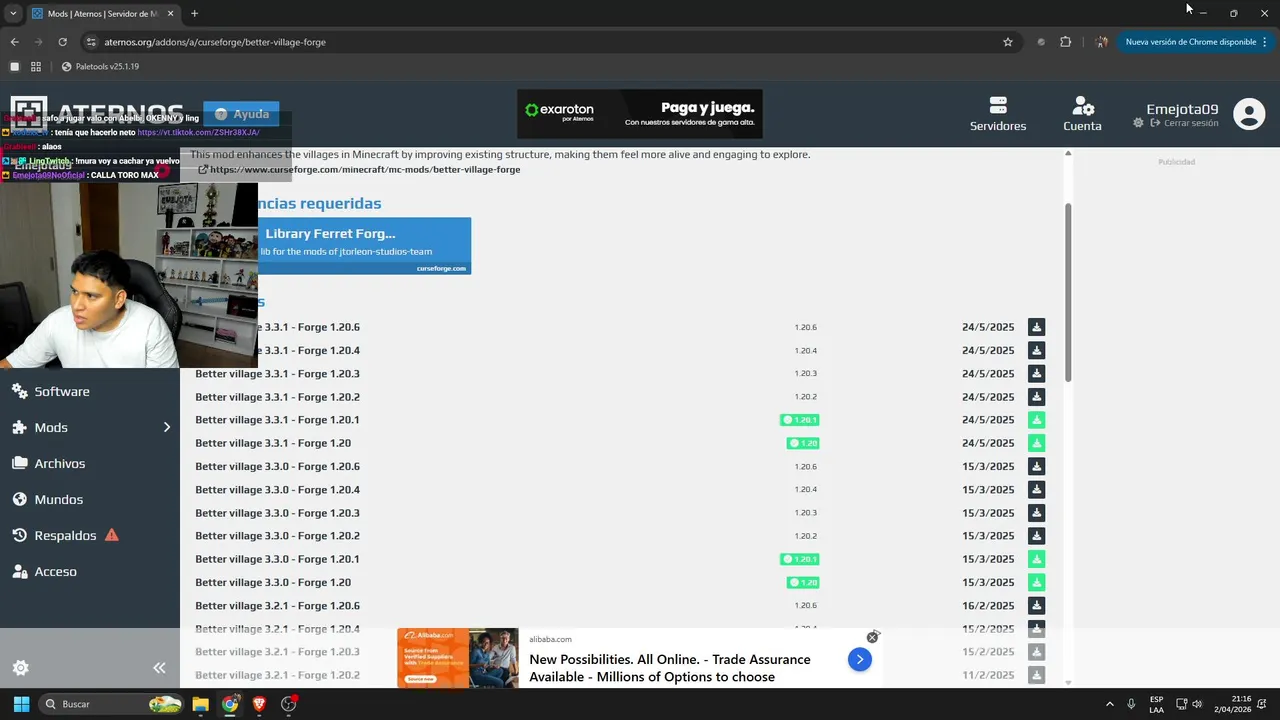Download Better village 3.2.1 Forge 1.20.6

1036,606
